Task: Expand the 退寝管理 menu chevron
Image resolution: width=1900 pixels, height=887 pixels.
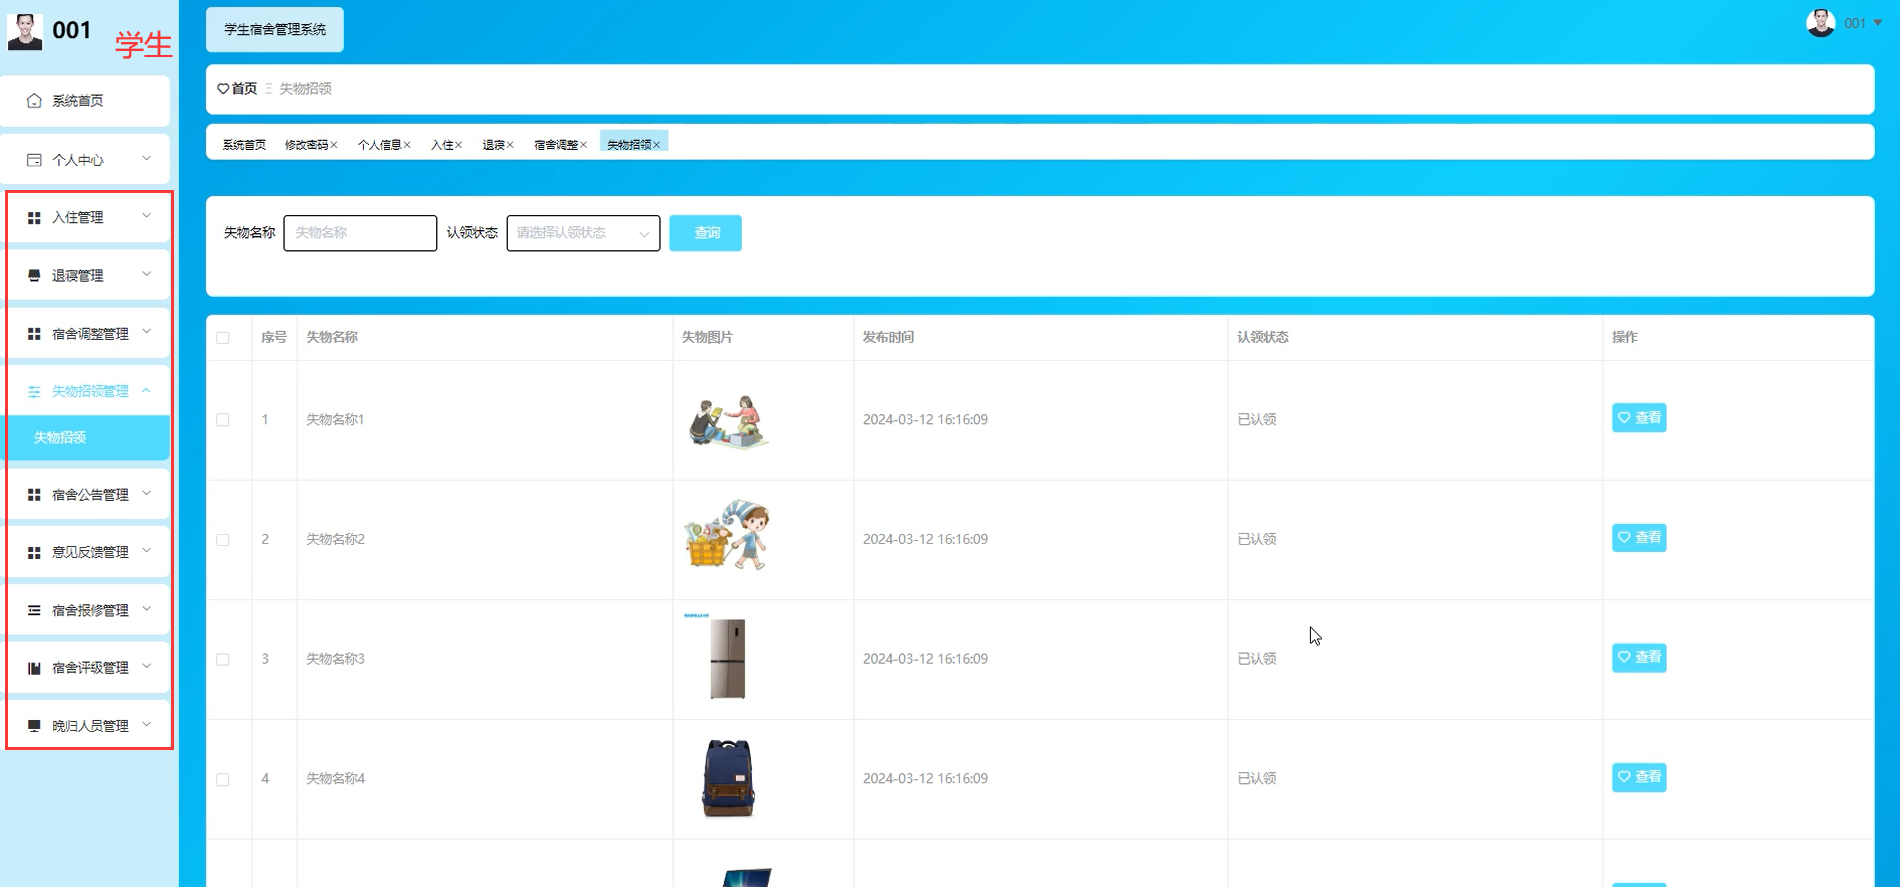Action: [x=147, y=274]
